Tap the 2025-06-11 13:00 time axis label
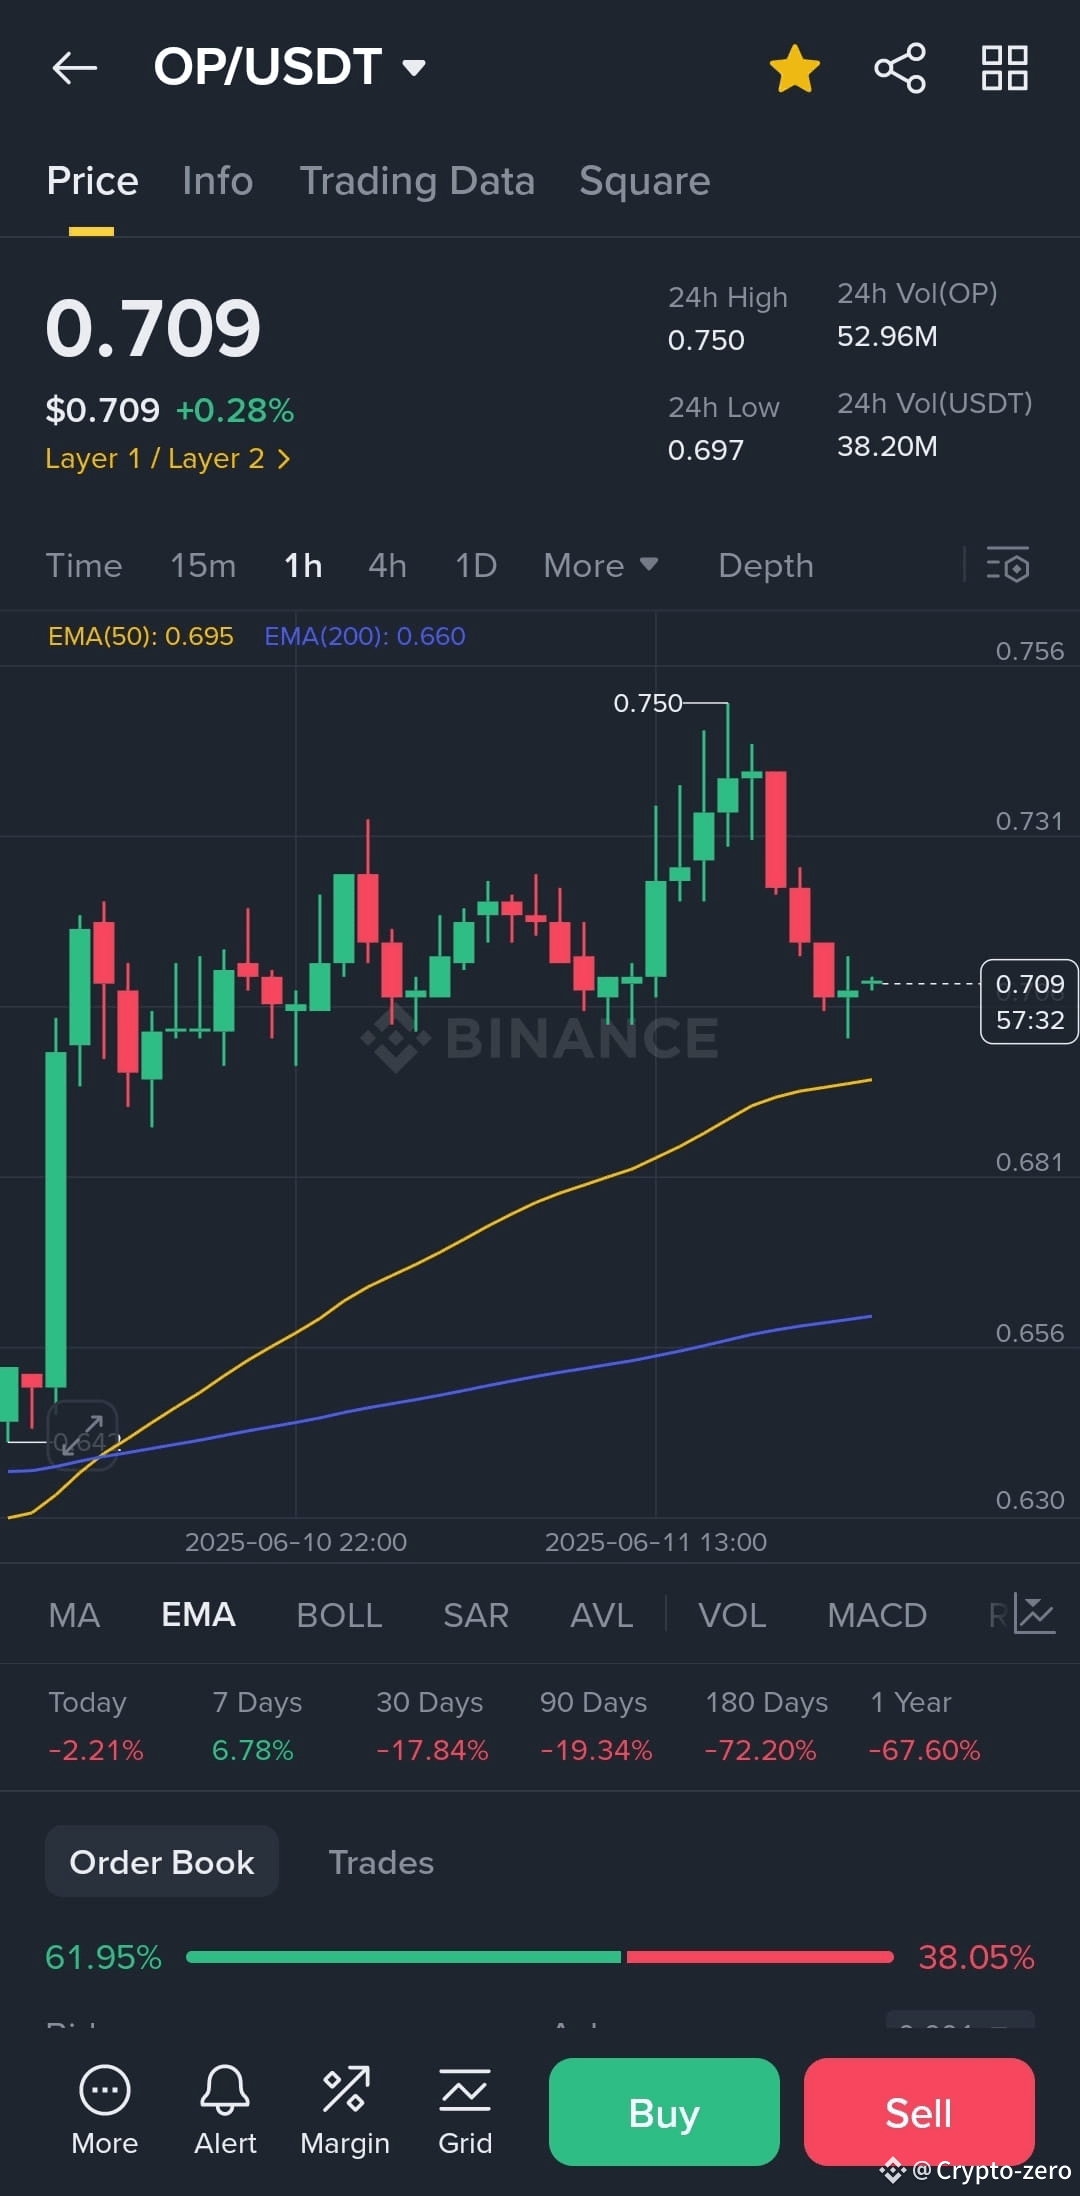The width and height of the screenshot is (1080, 2196). [656, 1542]
